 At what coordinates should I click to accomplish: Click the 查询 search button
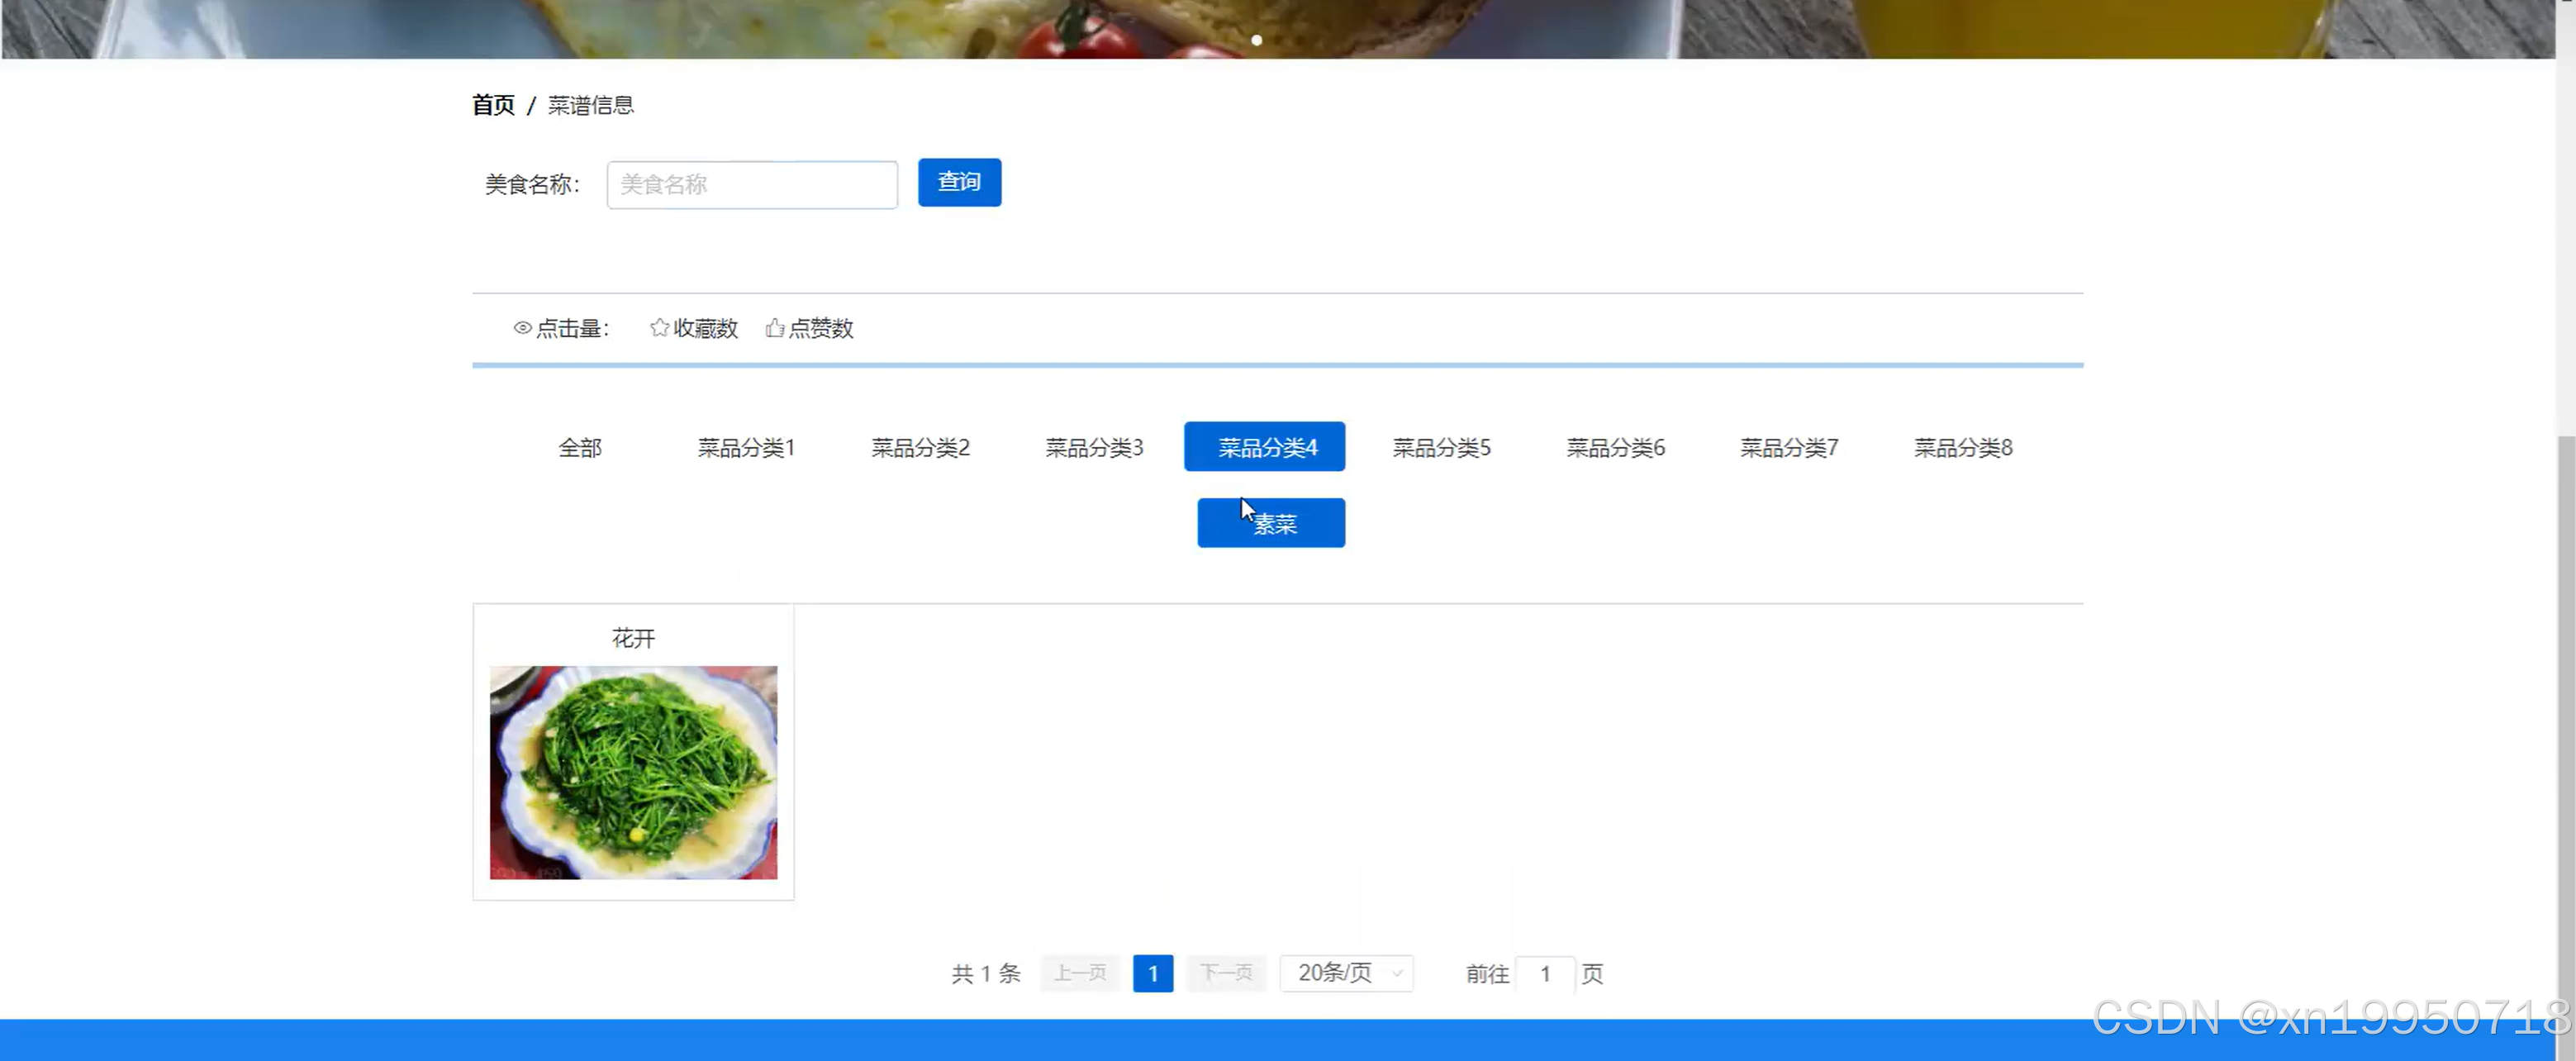(959, 182)
